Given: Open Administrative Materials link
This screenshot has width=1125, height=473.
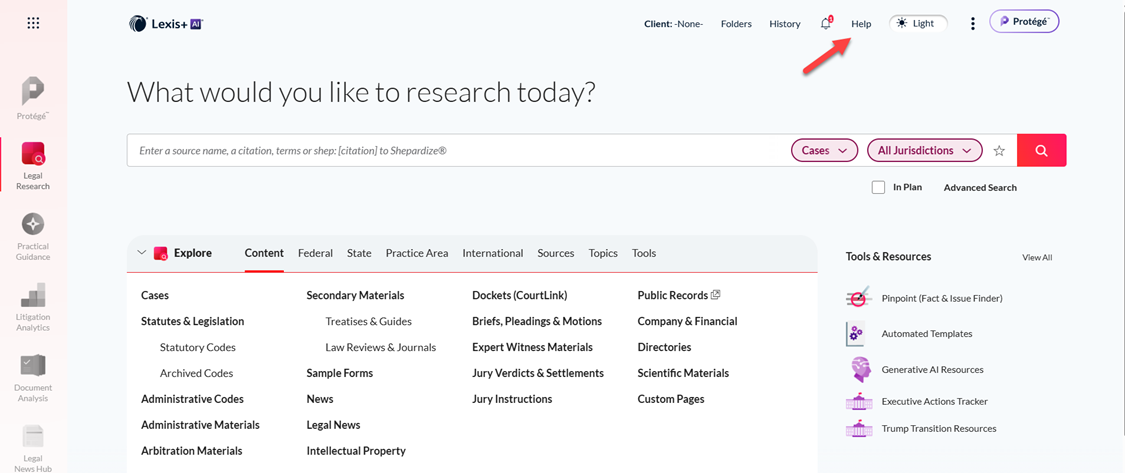Looking at the screenshot, I should [x=200, y=425].
